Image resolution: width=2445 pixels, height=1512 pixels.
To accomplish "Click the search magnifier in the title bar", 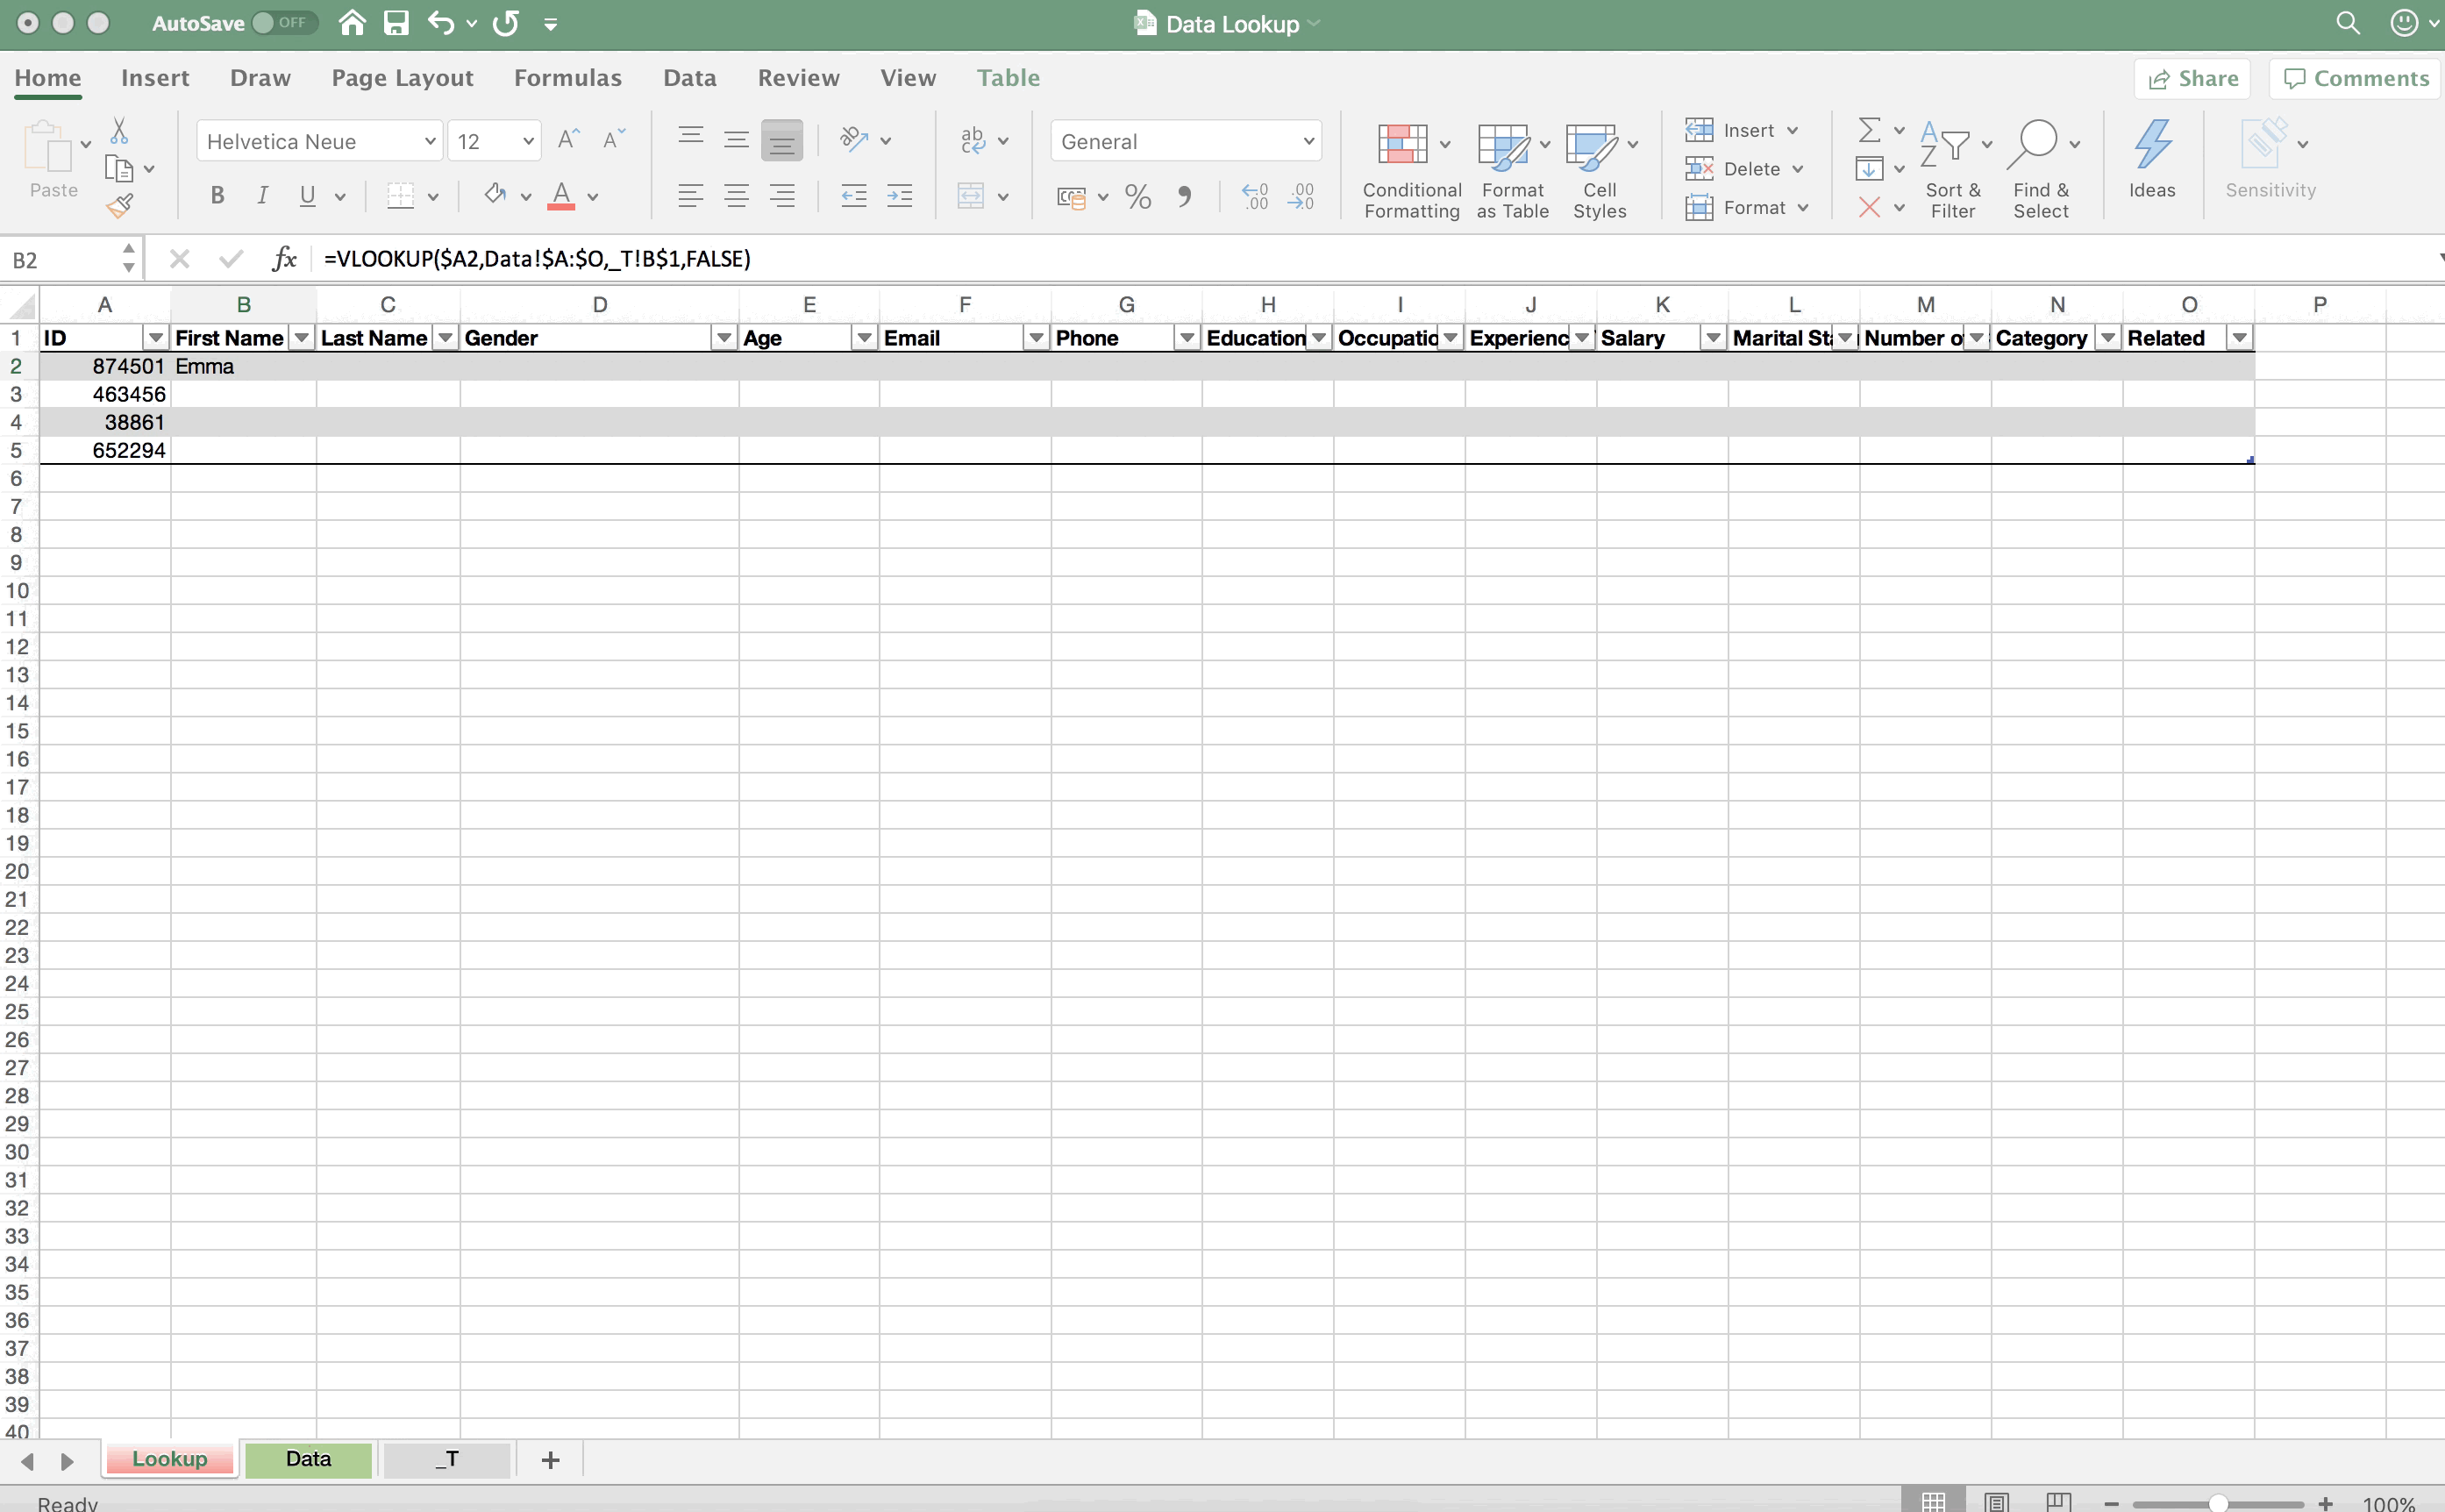I will click(2348, 23).
